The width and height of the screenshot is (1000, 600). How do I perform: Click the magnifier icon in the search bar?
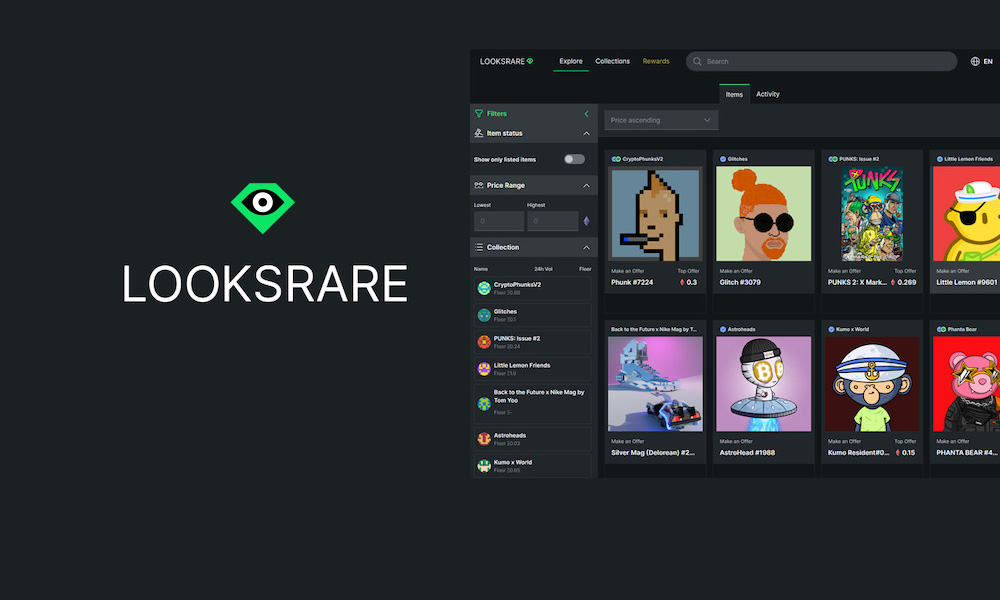pyautogui.click(x=697, y=61)
